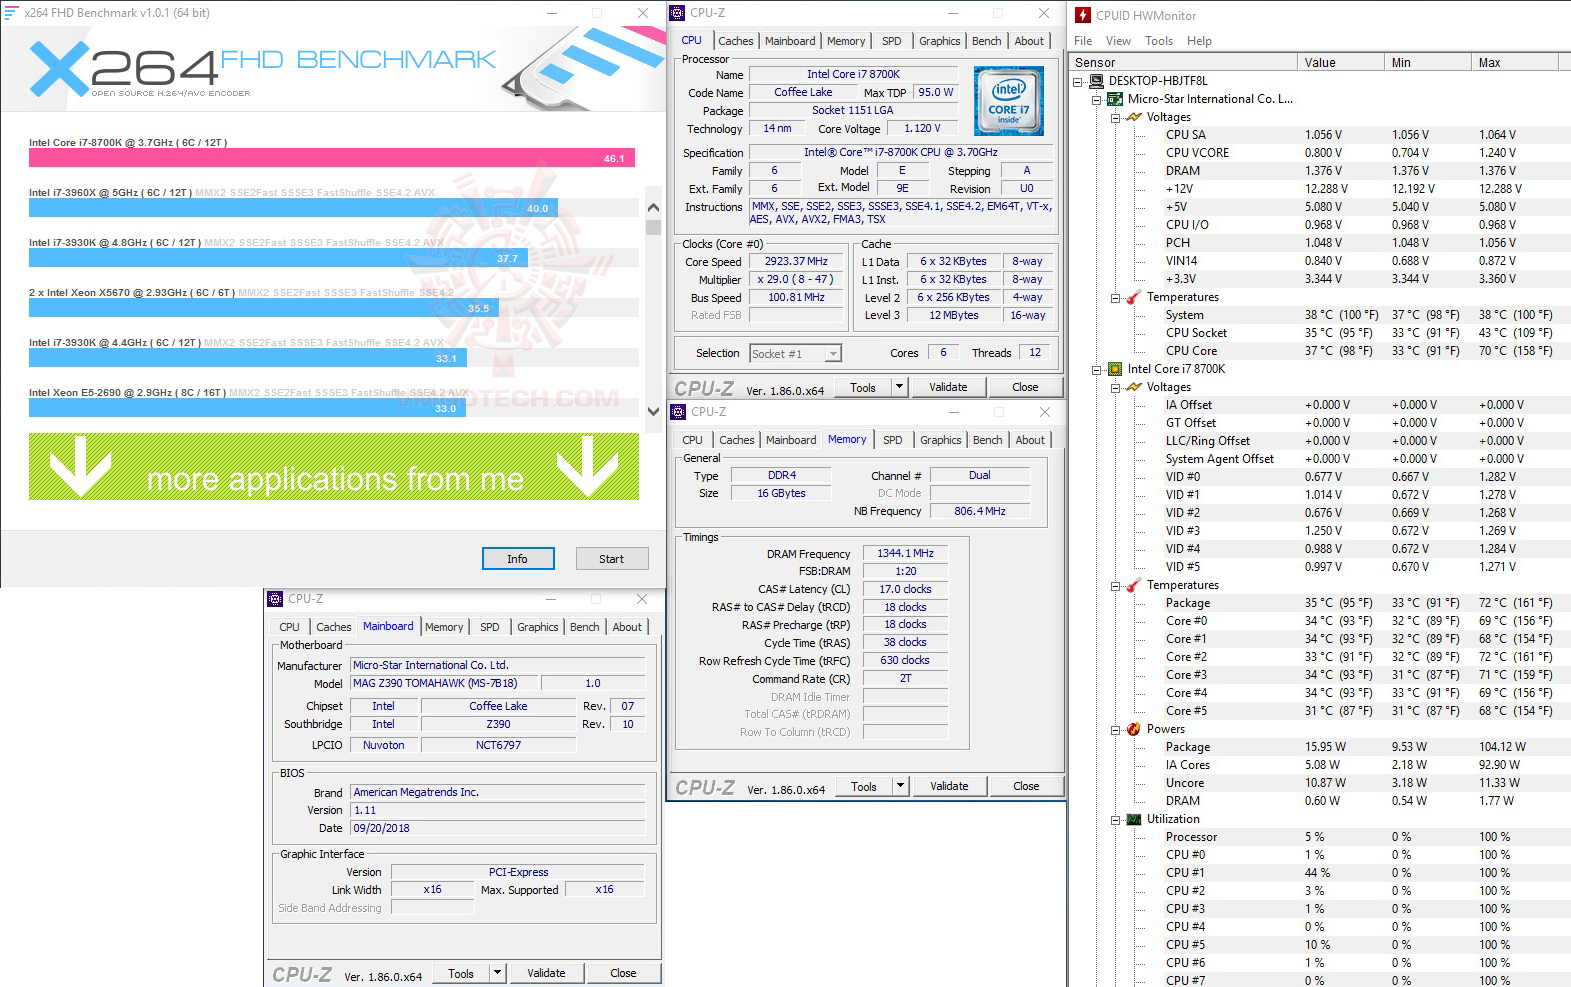Open the Tools dropdown arrow in Mainboard CPU-Z window
Screen dimensions: 1571x987
[x=497, y=973]
